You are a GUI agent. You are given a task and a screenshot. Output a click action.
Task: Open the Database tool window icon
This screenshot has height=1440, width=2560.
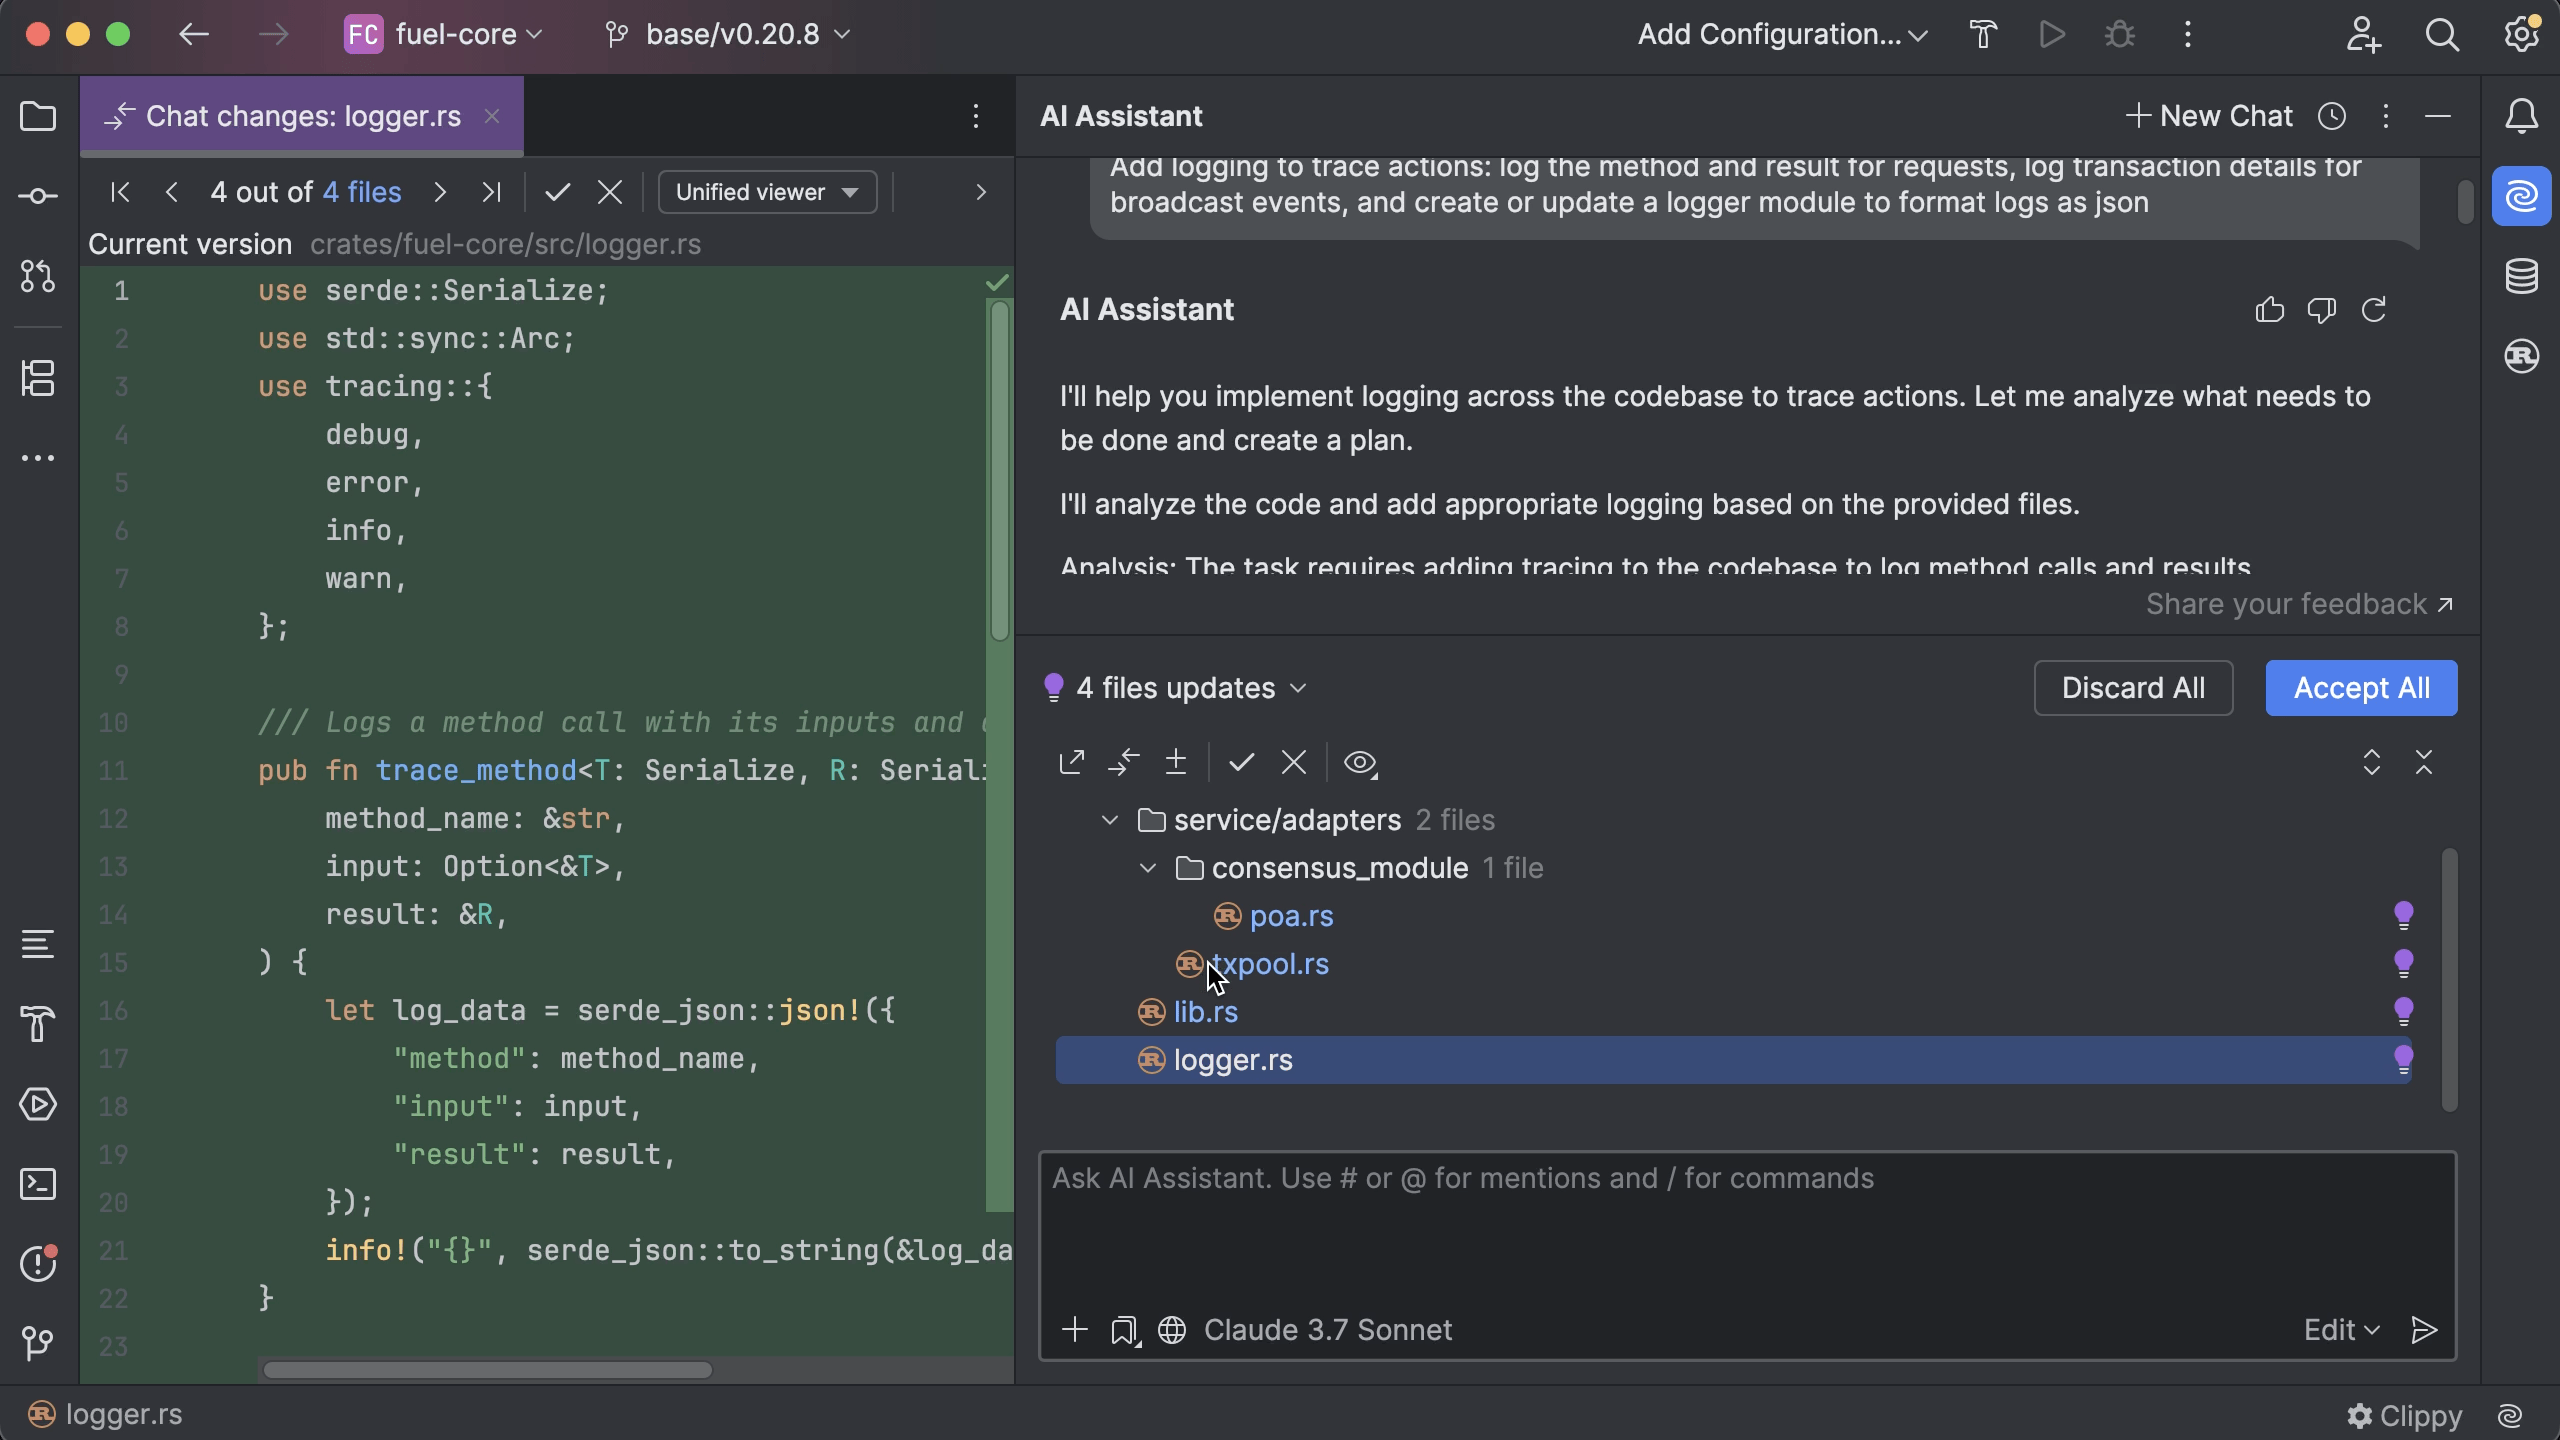2521,276
